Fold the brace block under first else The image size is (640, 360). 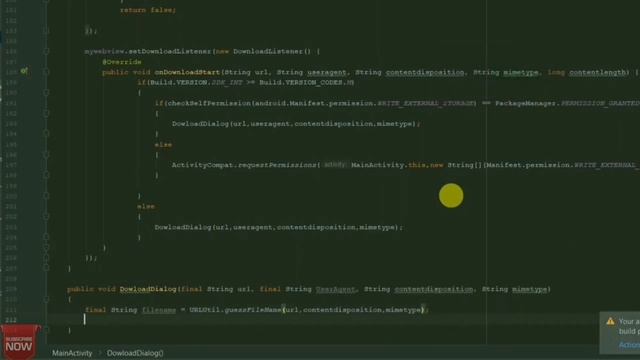click(x=46, y=155)
